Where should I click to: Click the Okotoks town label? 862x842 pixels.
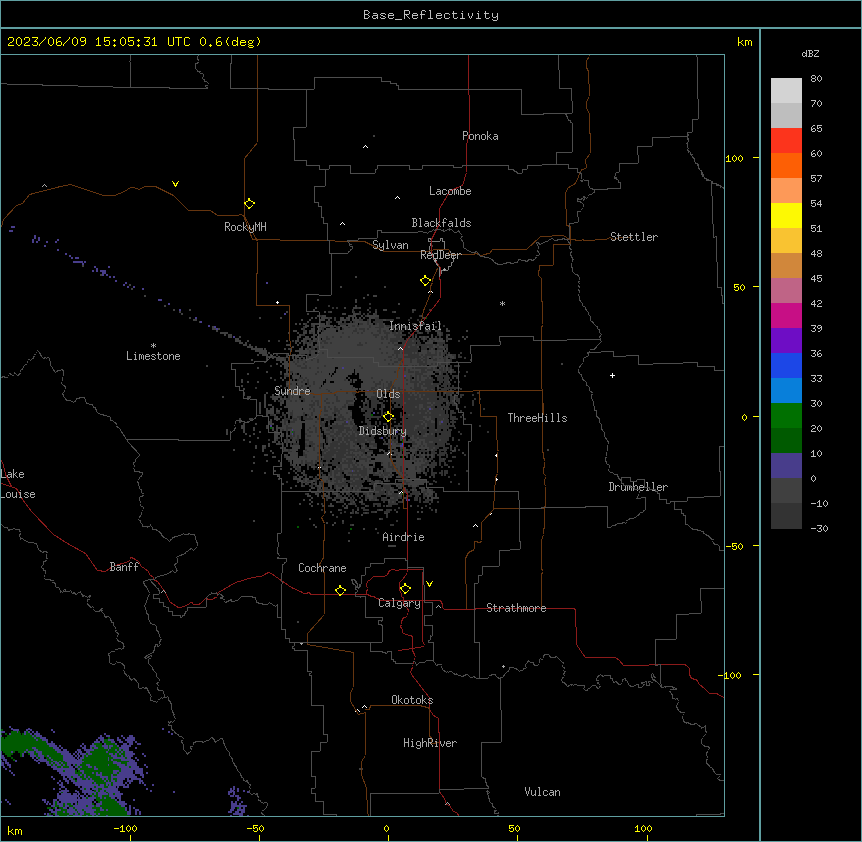(x=412, y=700)
